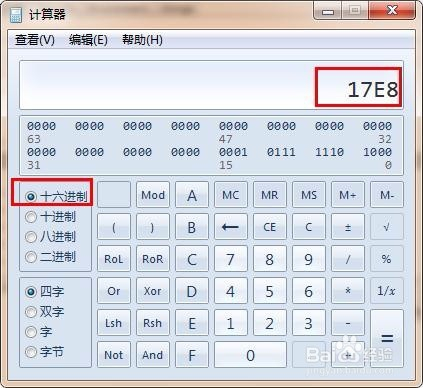Click the number 9 key
This screenshot has width=423, height=388.
(309, 259)
